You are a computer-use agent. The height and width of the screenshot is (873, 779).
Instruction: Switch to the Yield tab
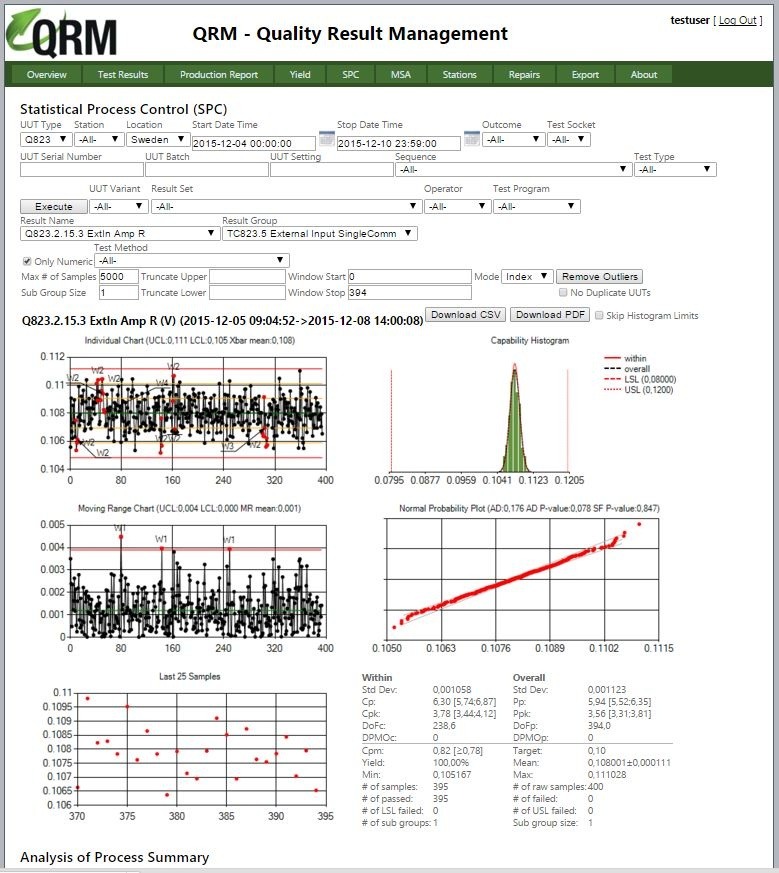coord(300,75)
